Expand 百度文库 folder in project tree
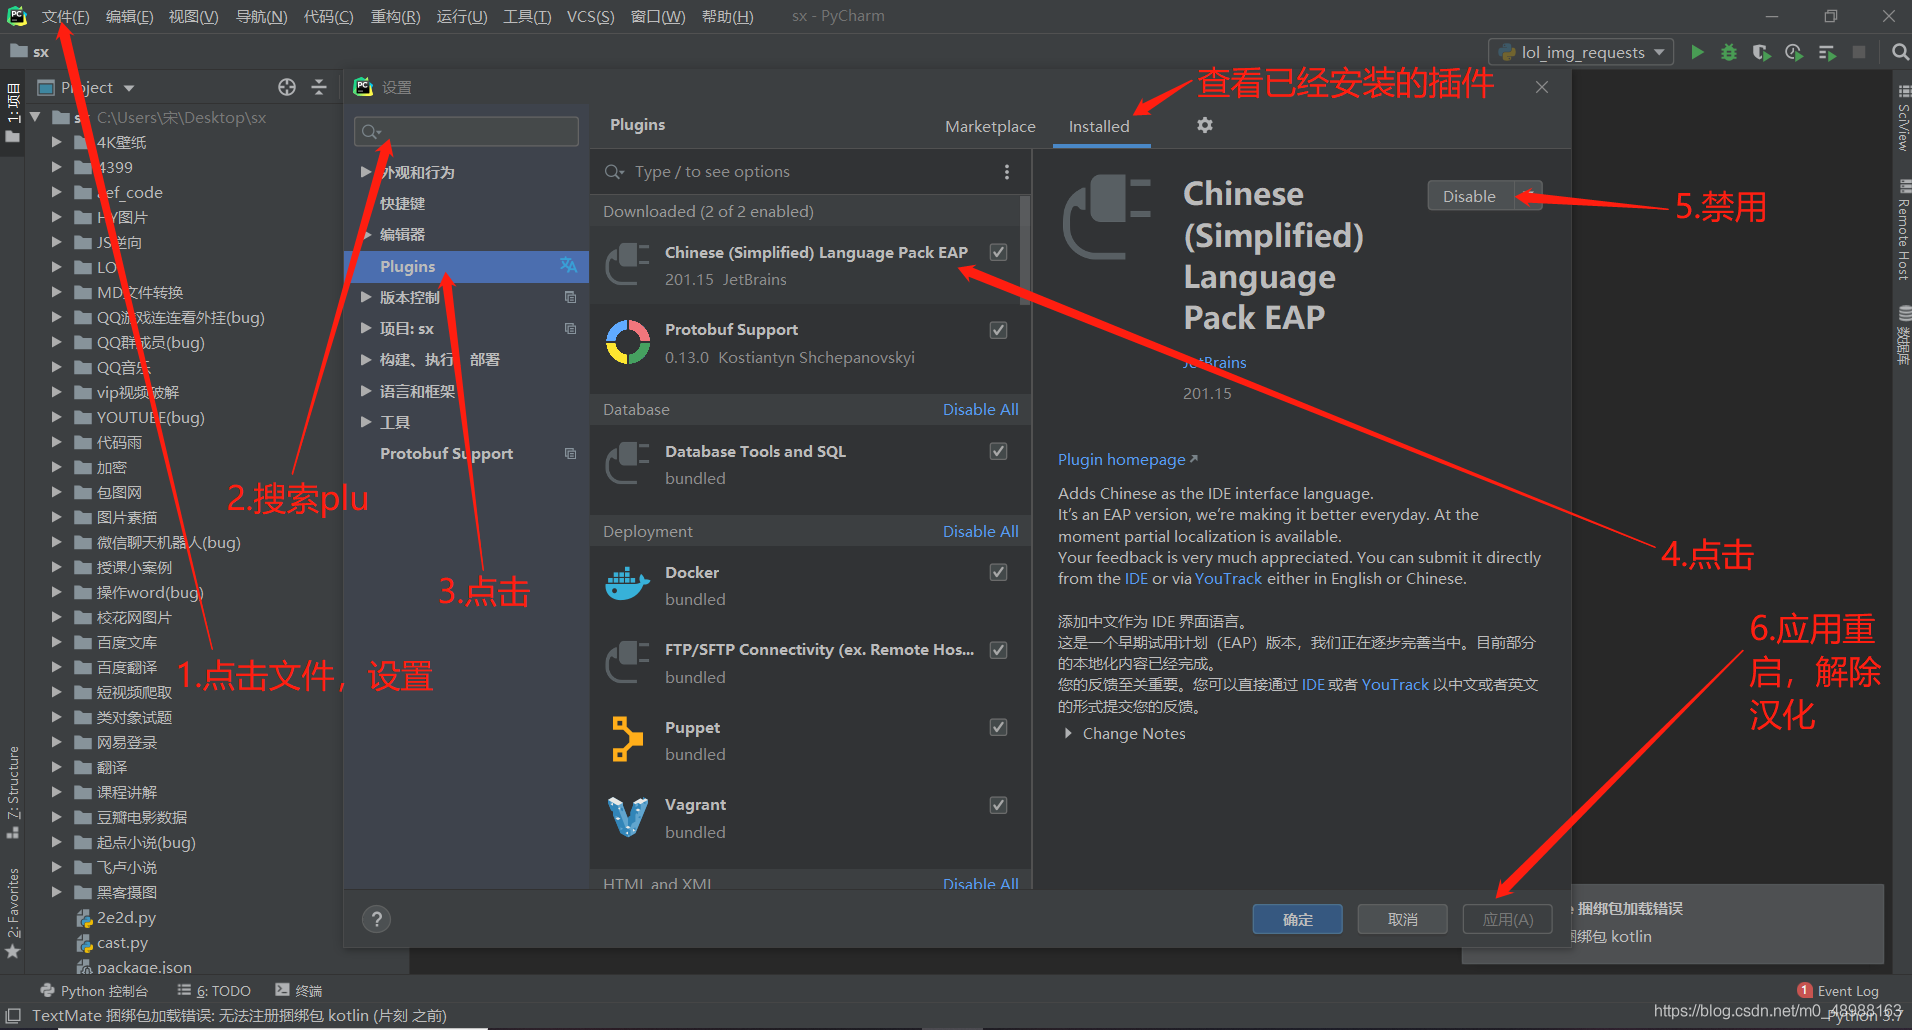This screenshot has height=1030, width=1912. (57, 642)
